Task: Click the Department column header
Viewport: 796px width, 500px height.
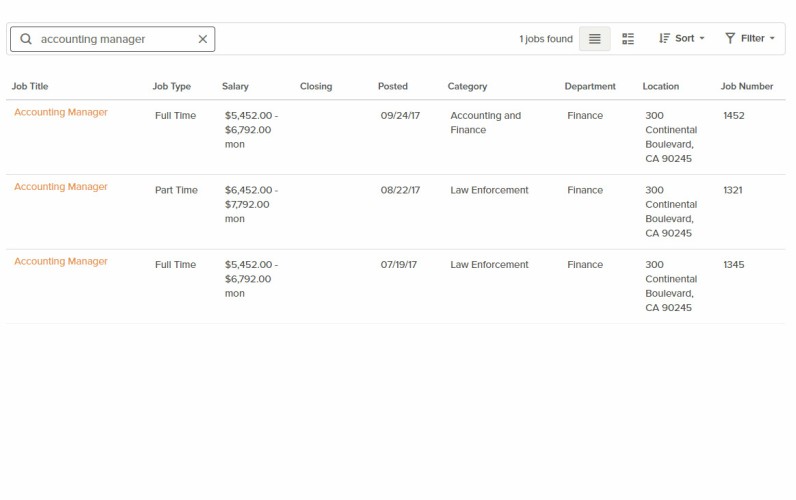Action: tap(590, 86)
